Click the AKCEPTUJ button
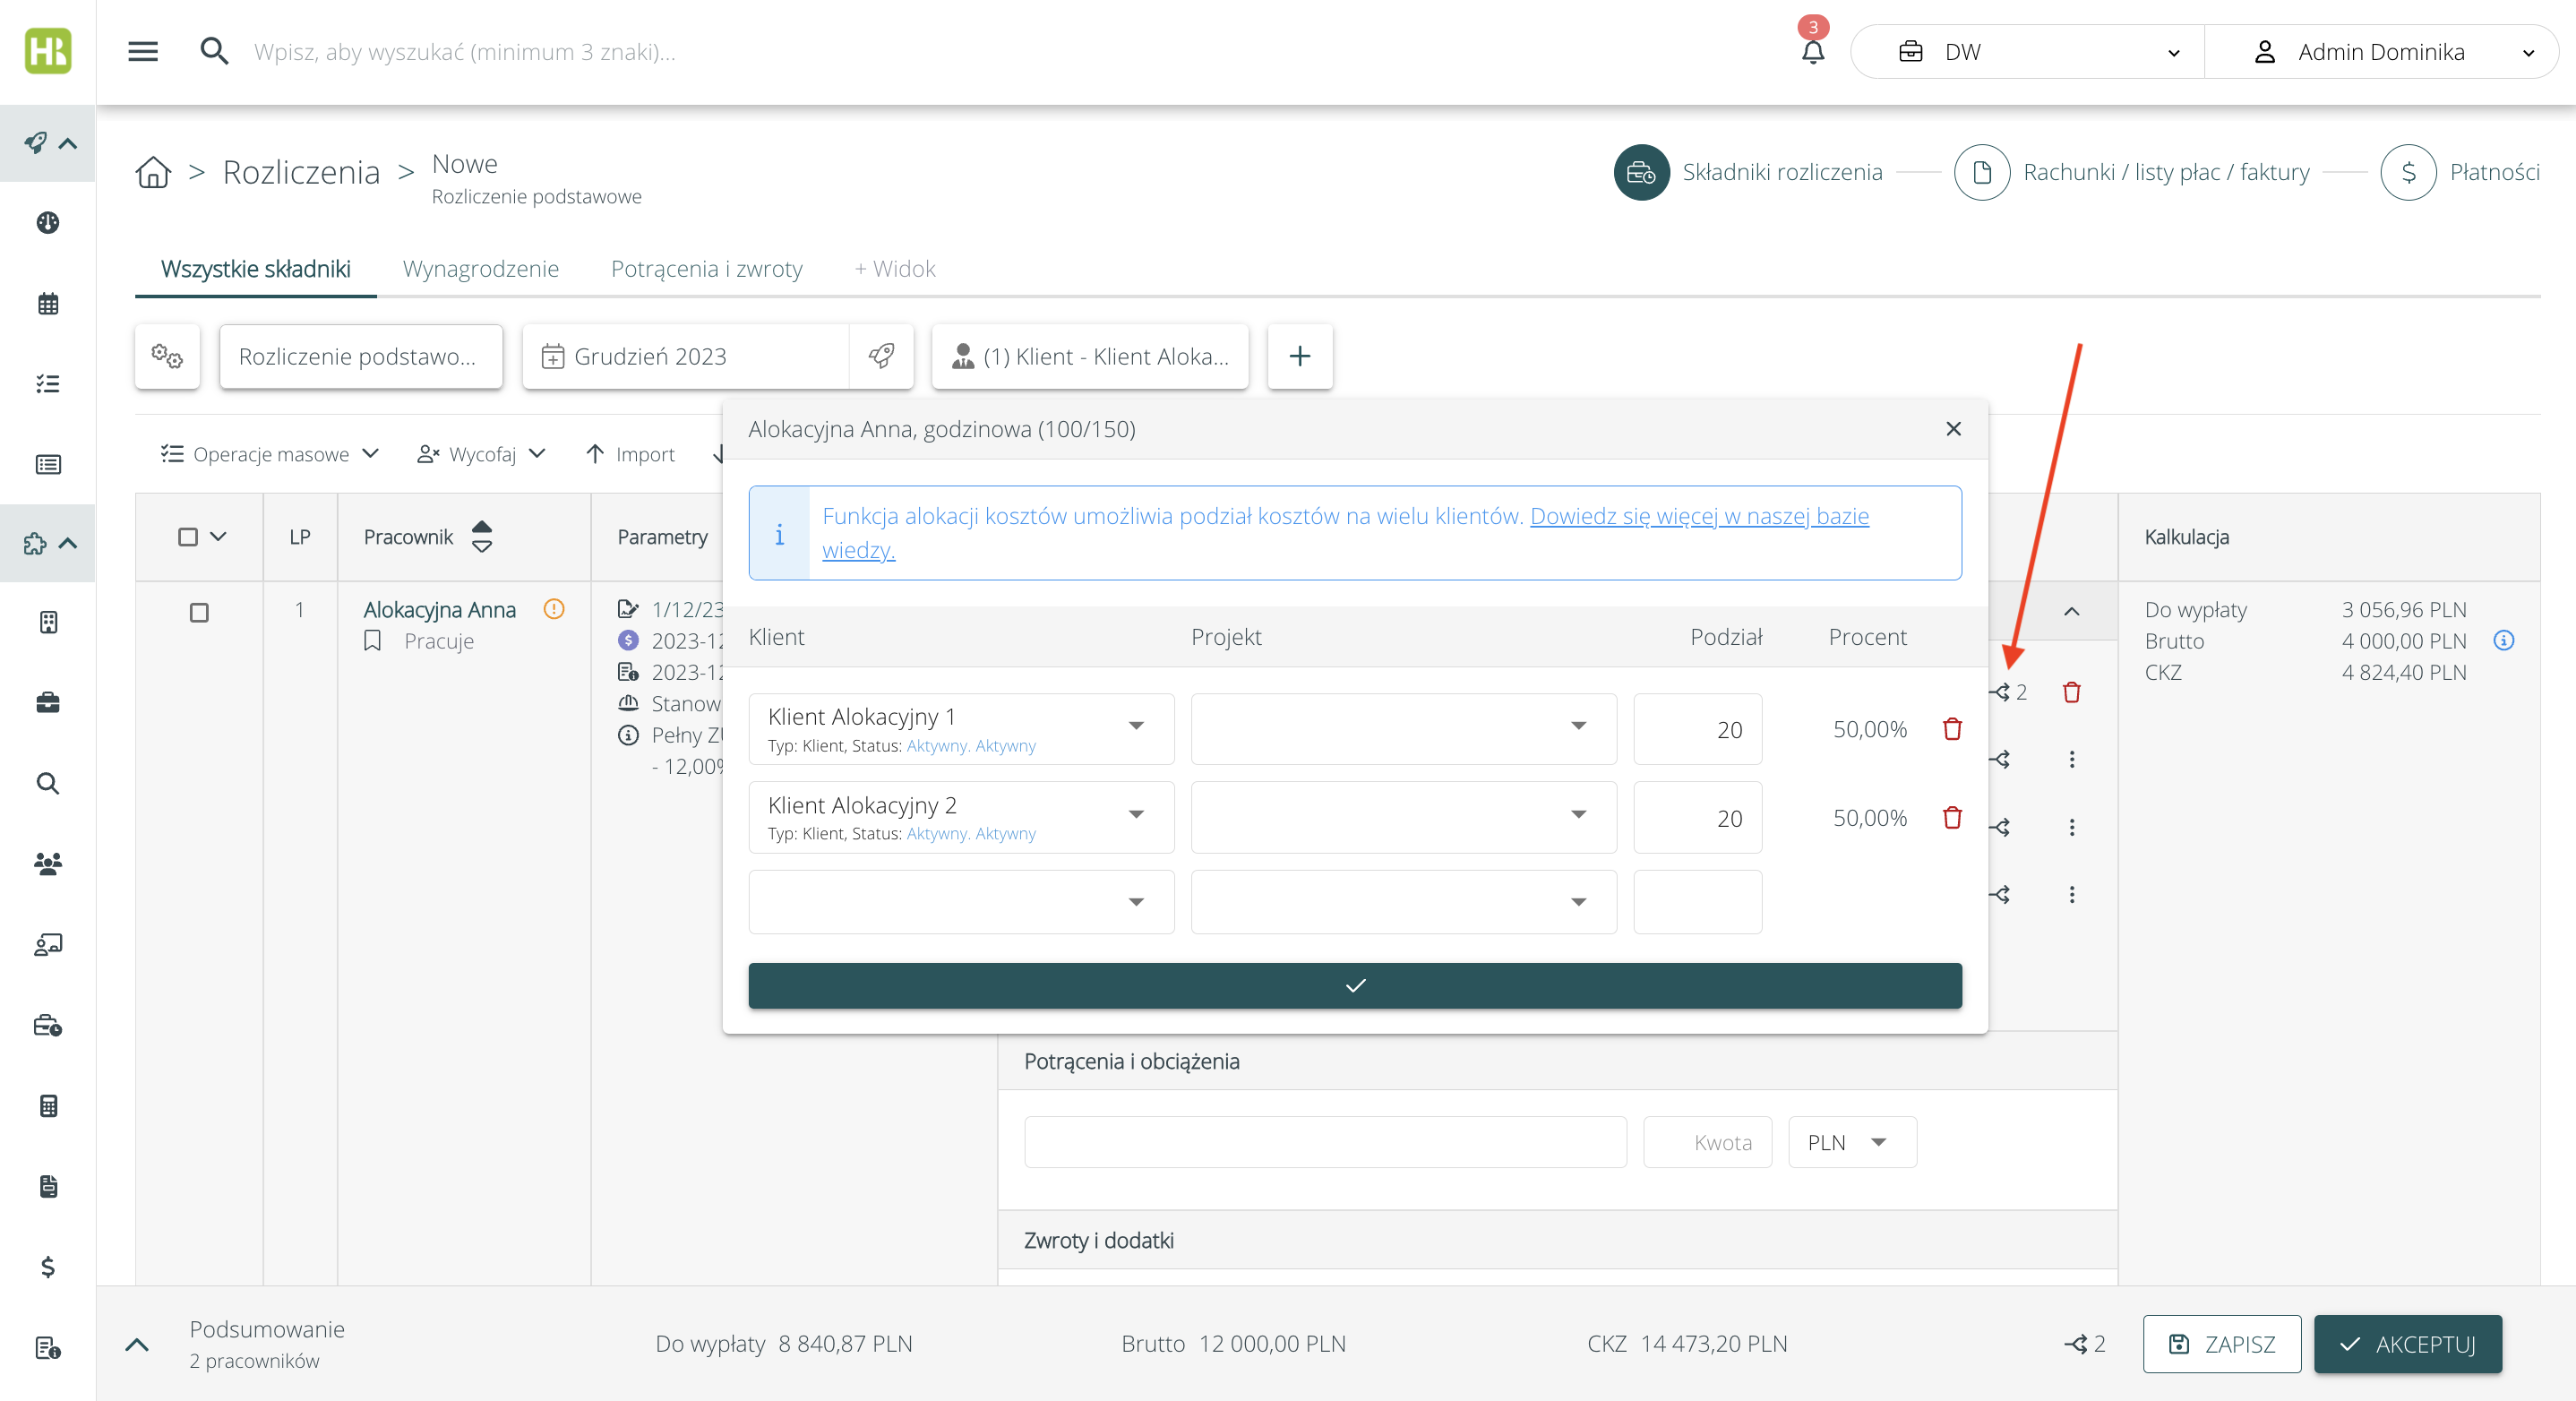The height and width of the screenshot is (1401, 2576). click(2407, 1344)
